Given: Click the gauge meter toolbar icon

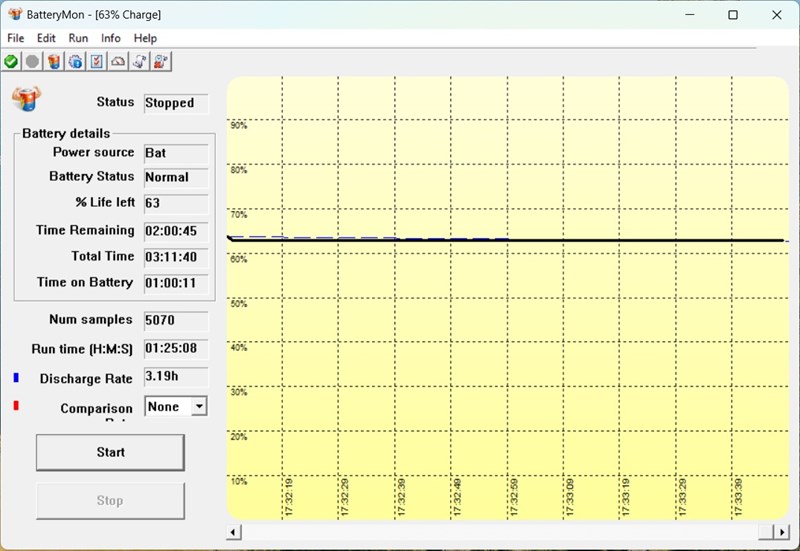Looking at the screenshot, I should pos(118,62).
